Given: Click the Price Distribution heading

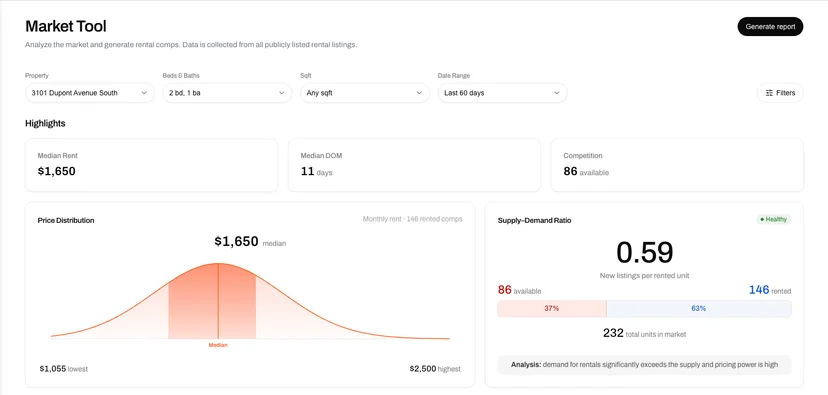Looking at the screenshot, I should [x=66, y=220].
